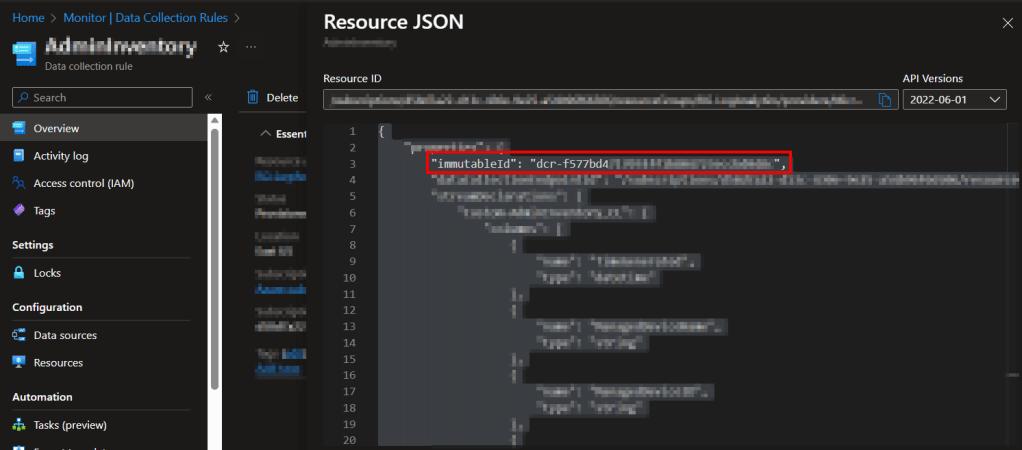Viewport: 1022px width, 450px height.
Task: Click the Home breadcrumb link
Action: [x=27, y=18]
